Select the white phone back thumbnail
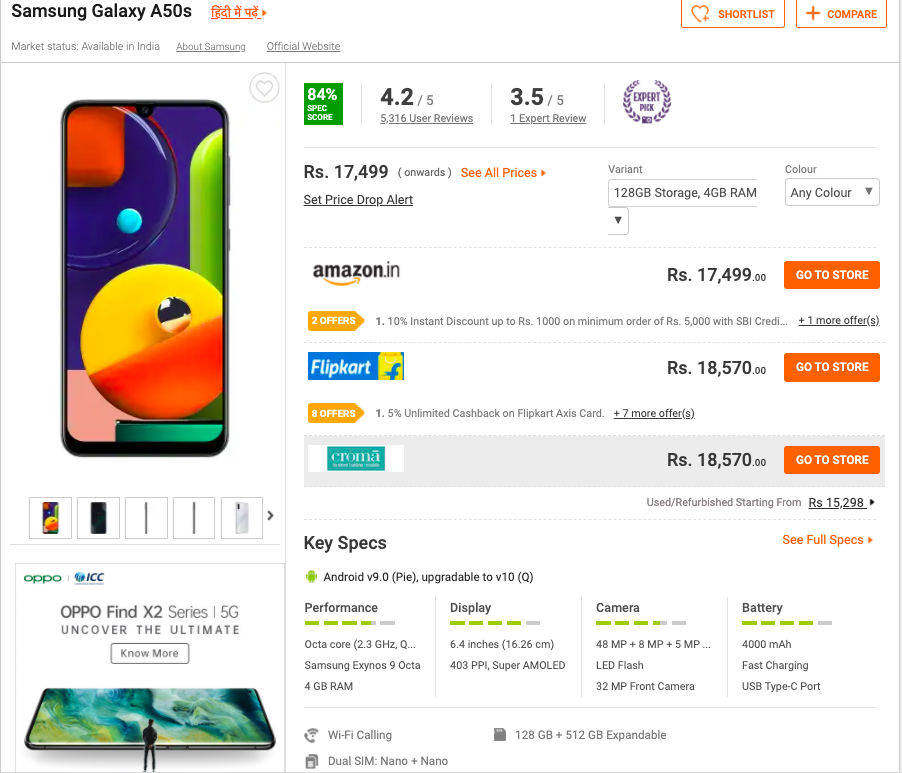 click(x=242, y=518)
